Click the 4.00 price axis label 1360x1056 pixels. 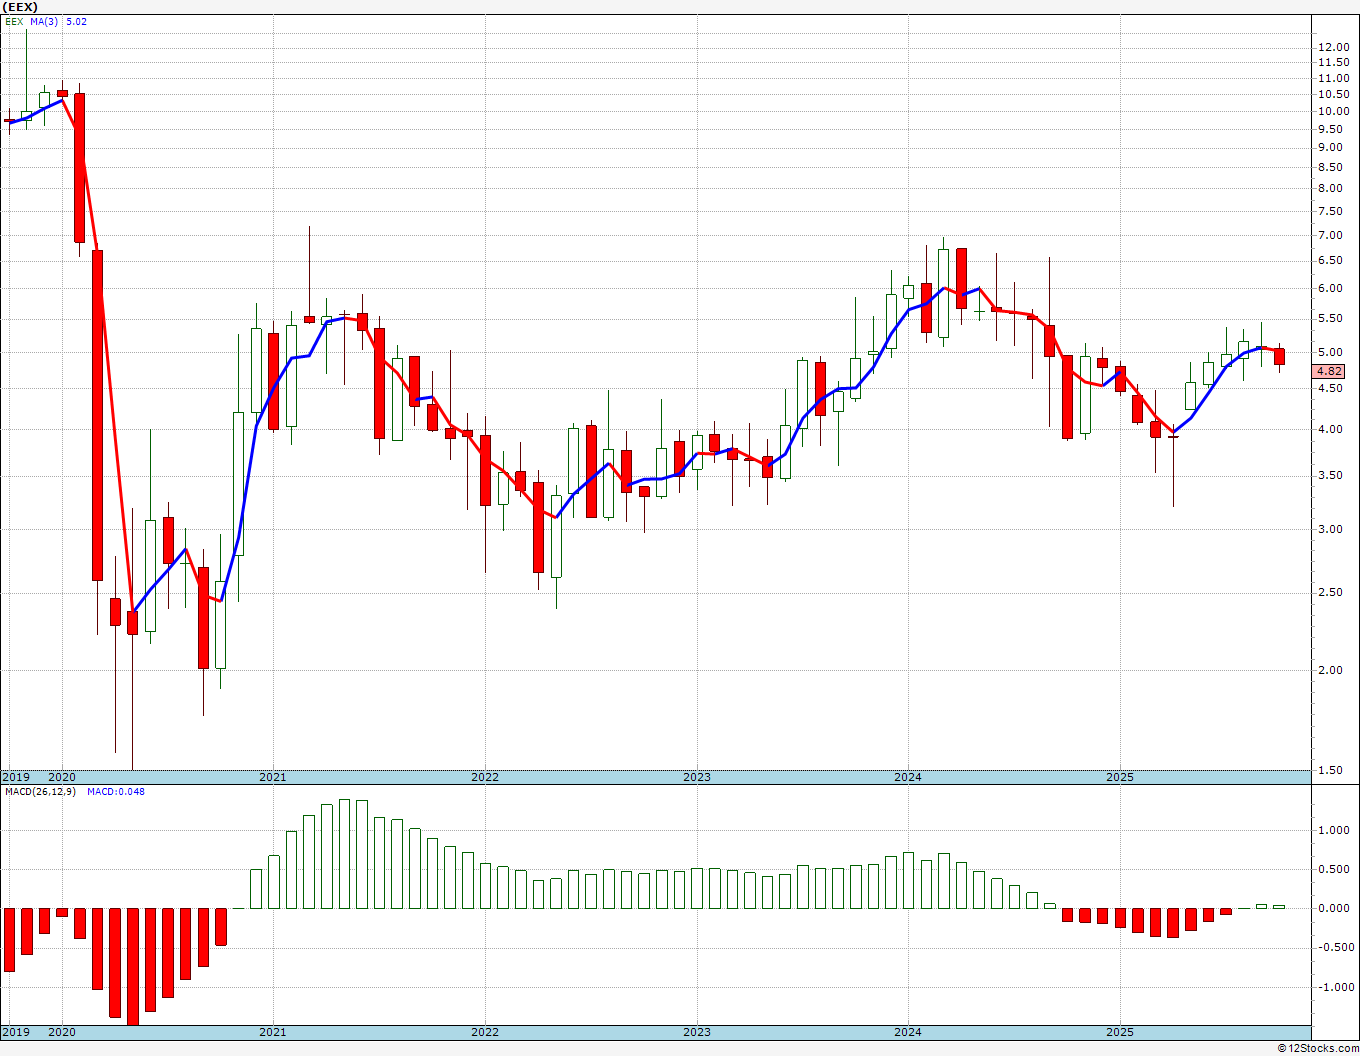(1332, 430)
